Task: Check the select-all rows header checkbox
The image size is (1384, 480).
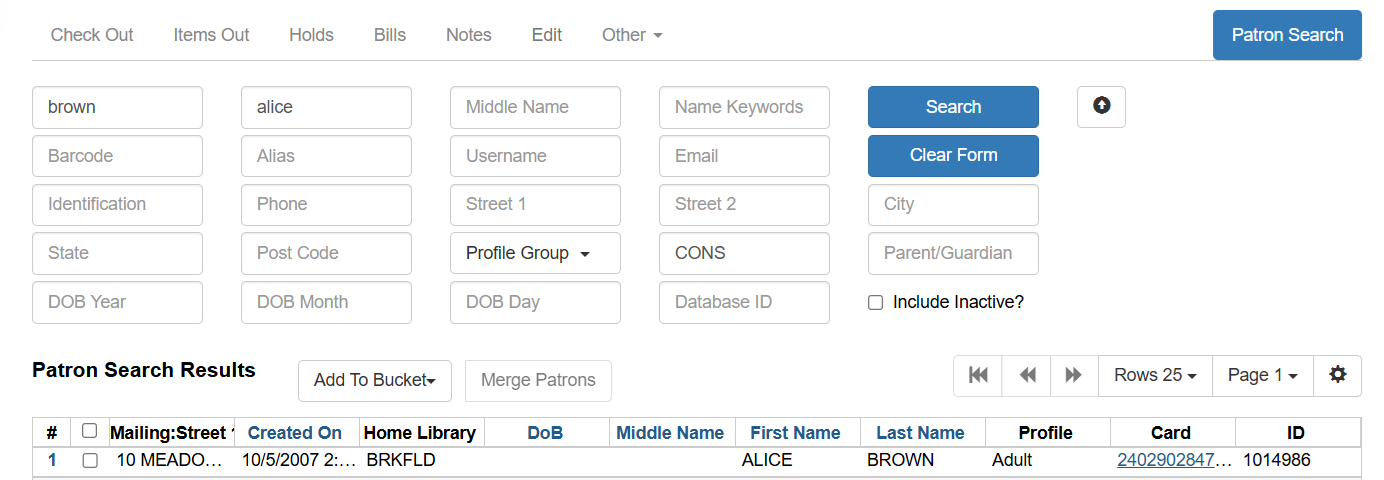Action: pos(90,431)
